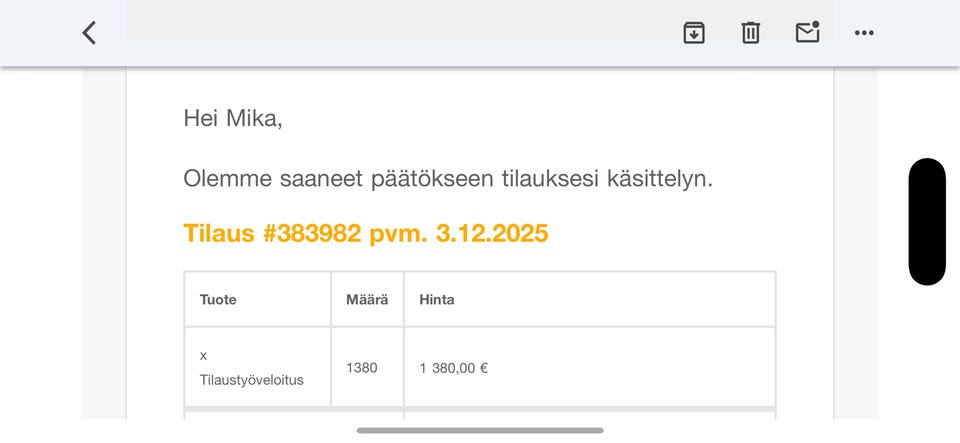Viewport: 960px width, 443px height.
Task: Click the sentence starting "Olemme saaneet päätökseen"
Action: 447,180
